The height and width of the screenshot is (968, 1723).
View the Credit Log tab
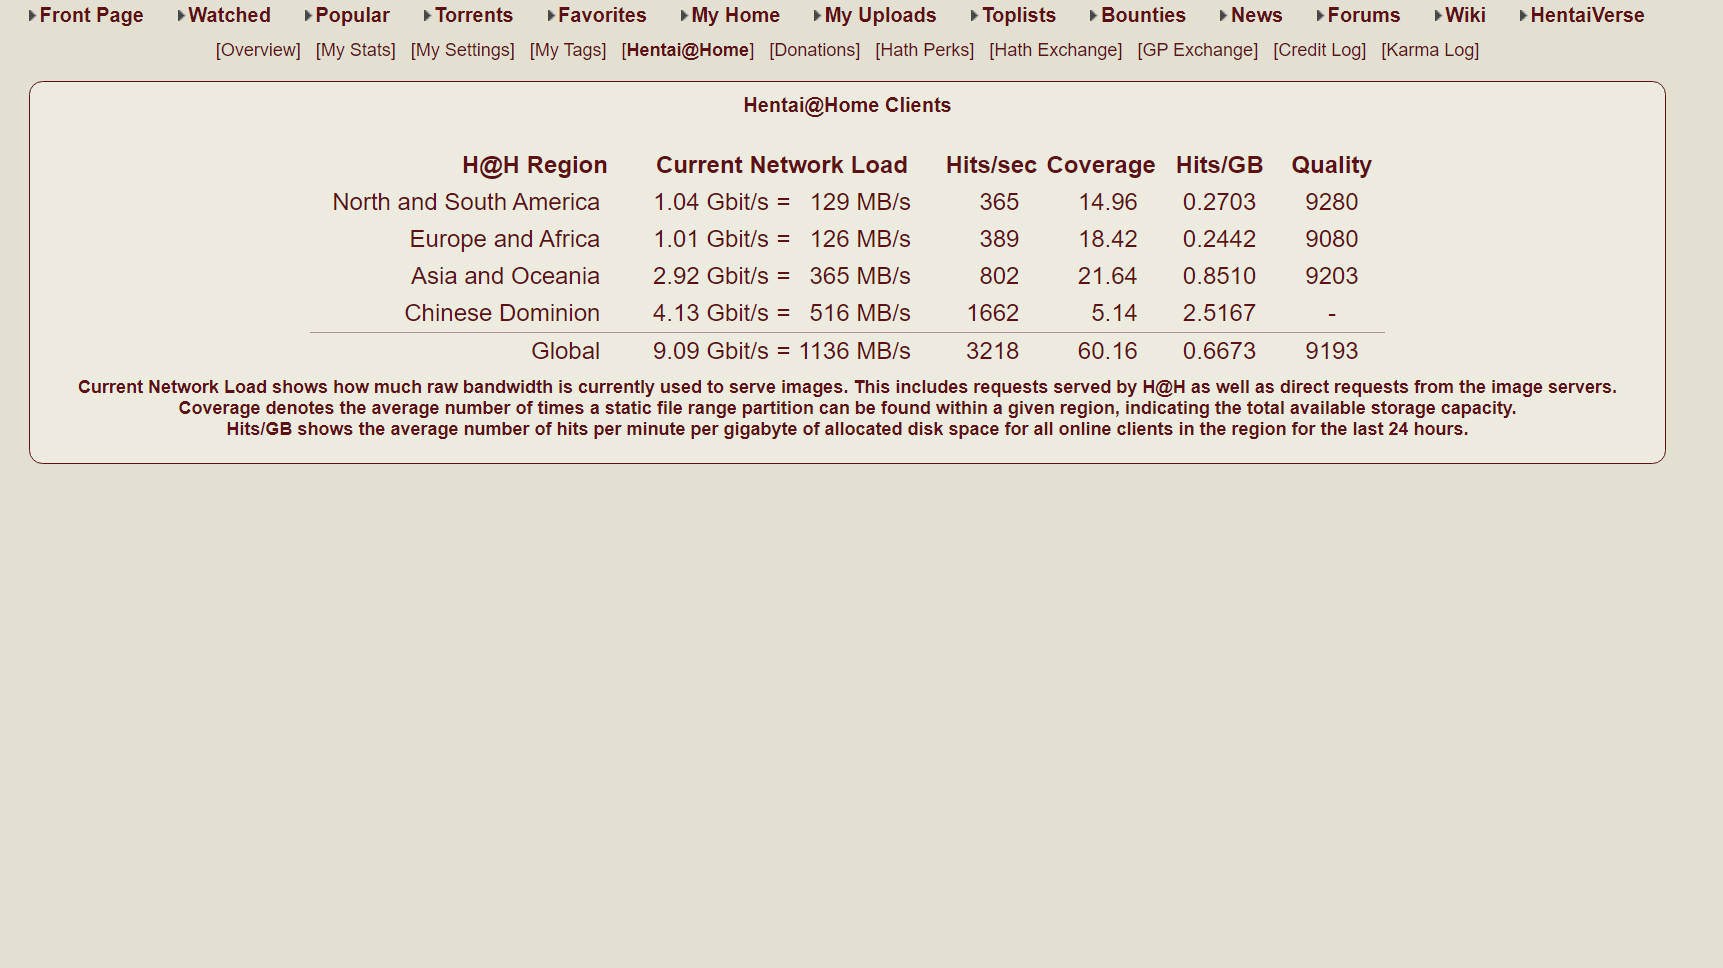[x=1320, y=50]
